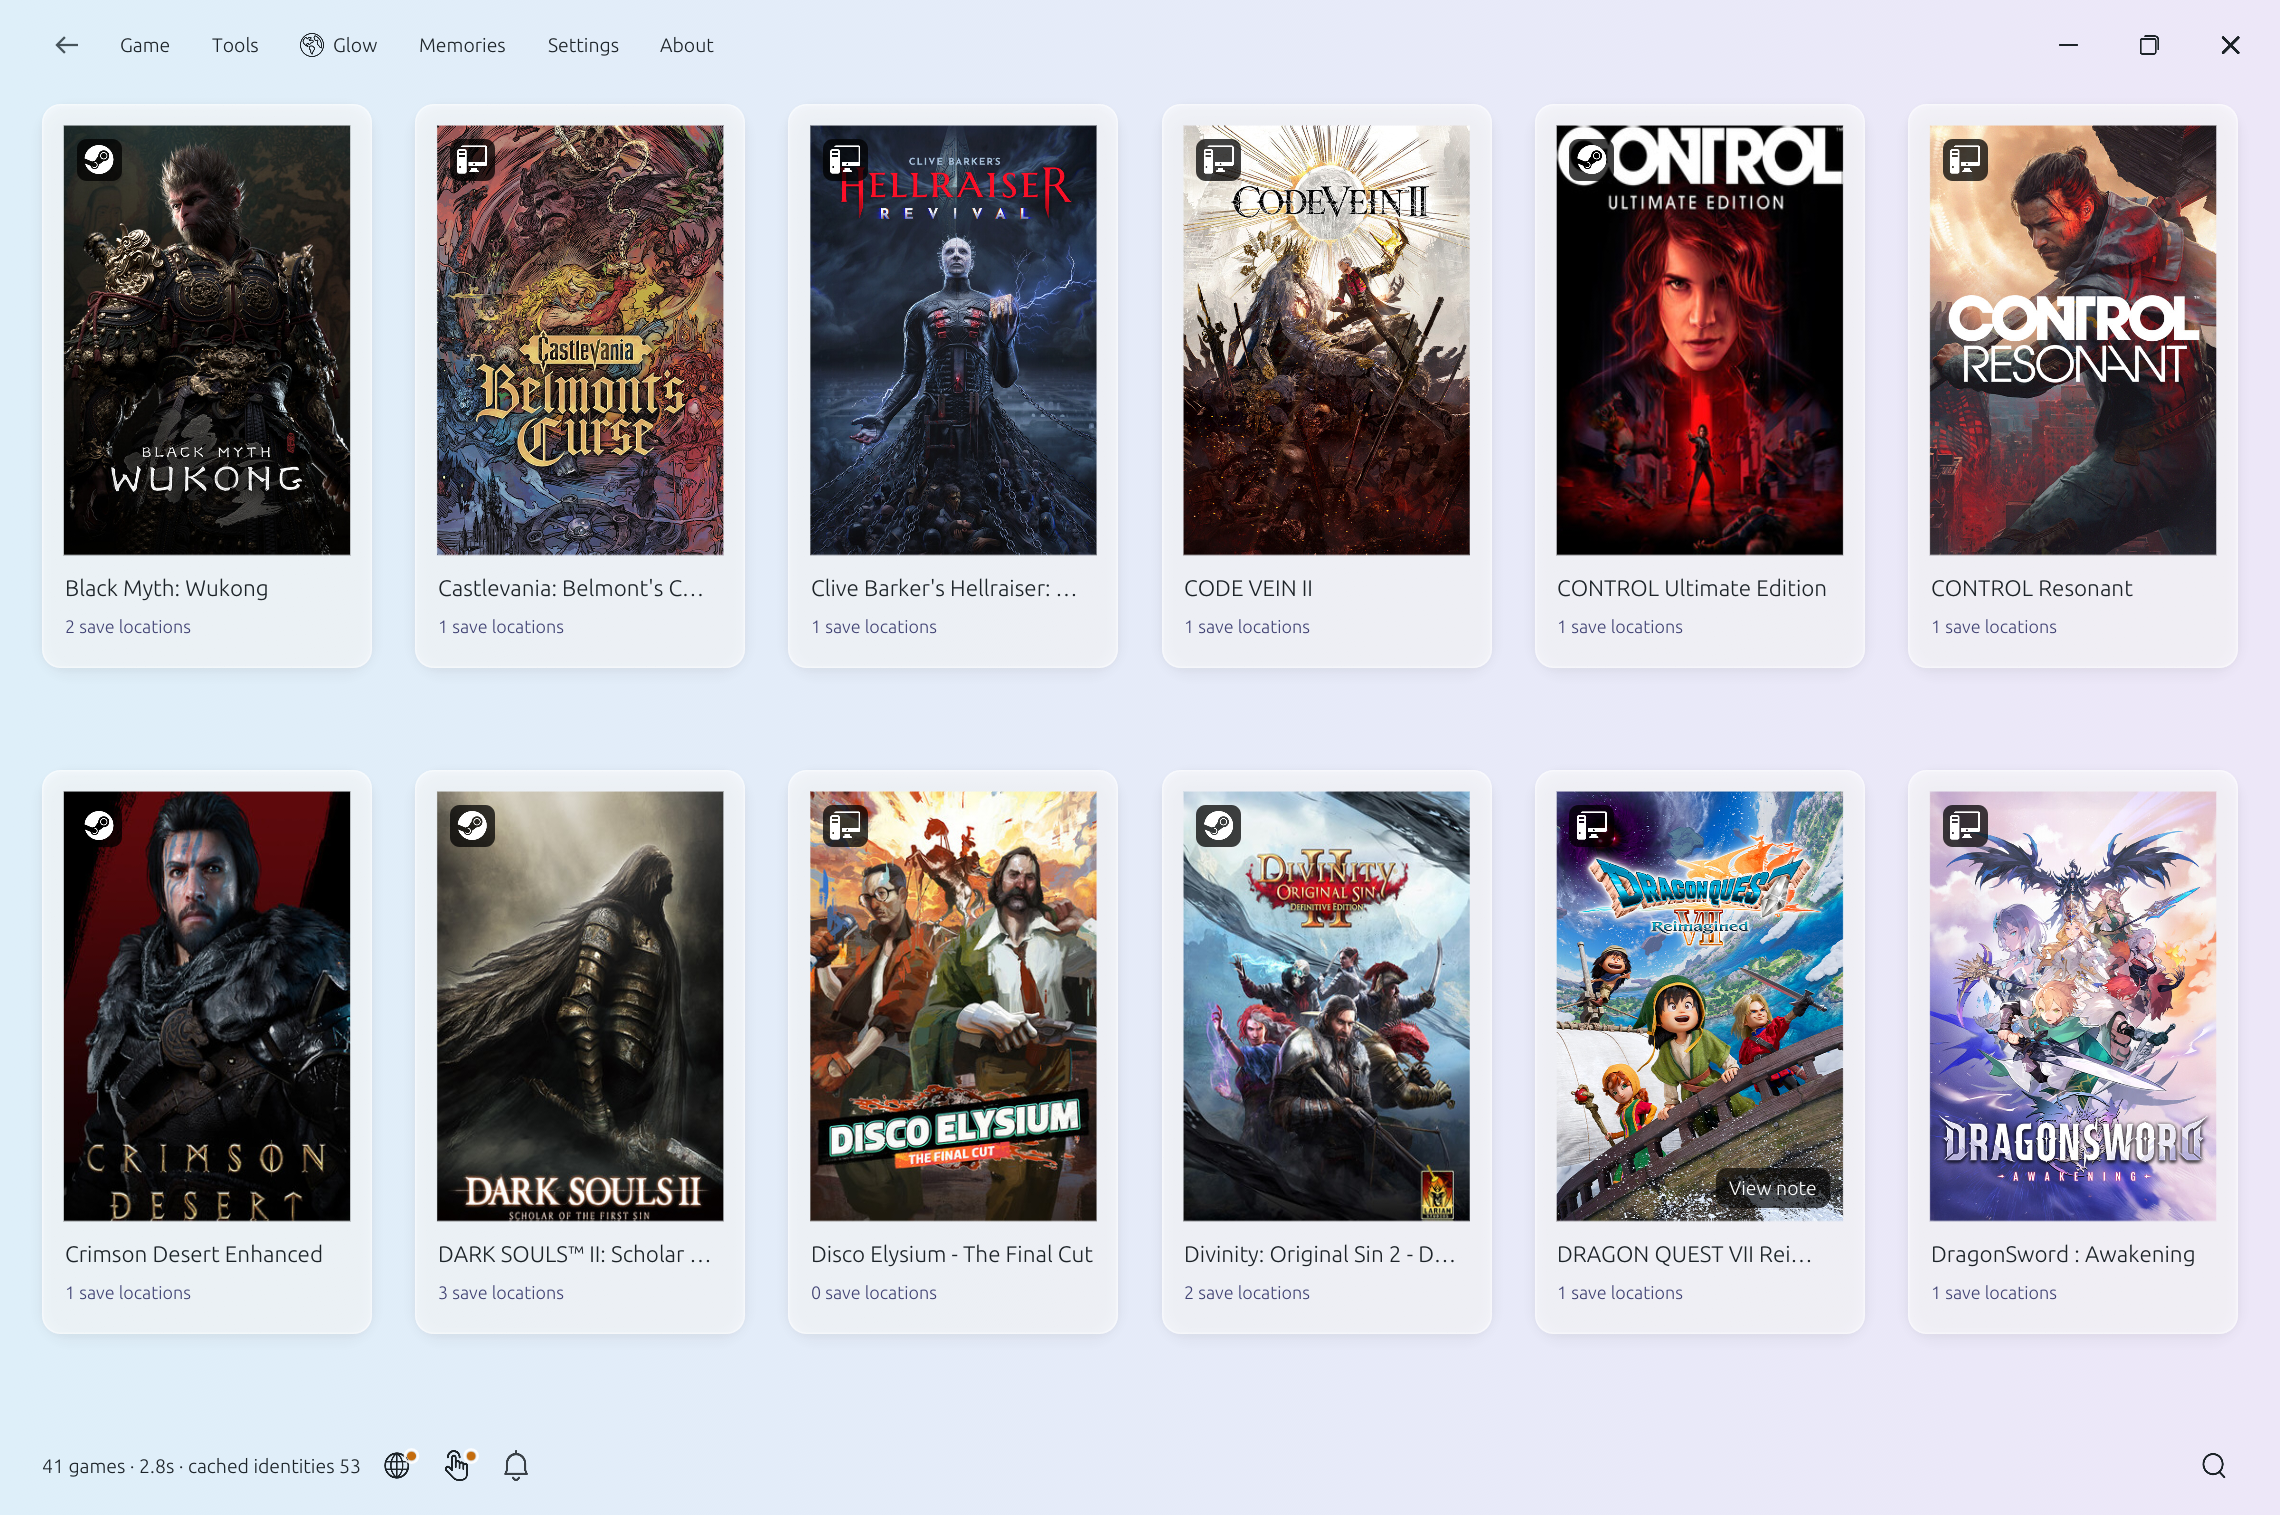The width and height of the screenshot is (2280, 1515).
Task: Click the PC source icon on Castlevania cover
Action: (x=472, y=159)
